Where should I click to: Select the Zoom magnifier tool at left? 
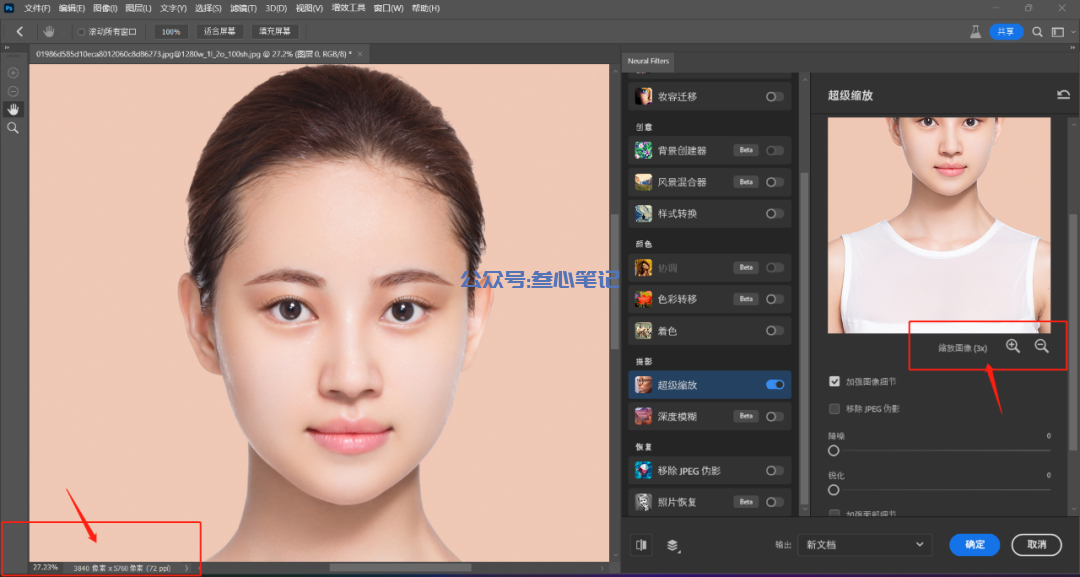13,128
